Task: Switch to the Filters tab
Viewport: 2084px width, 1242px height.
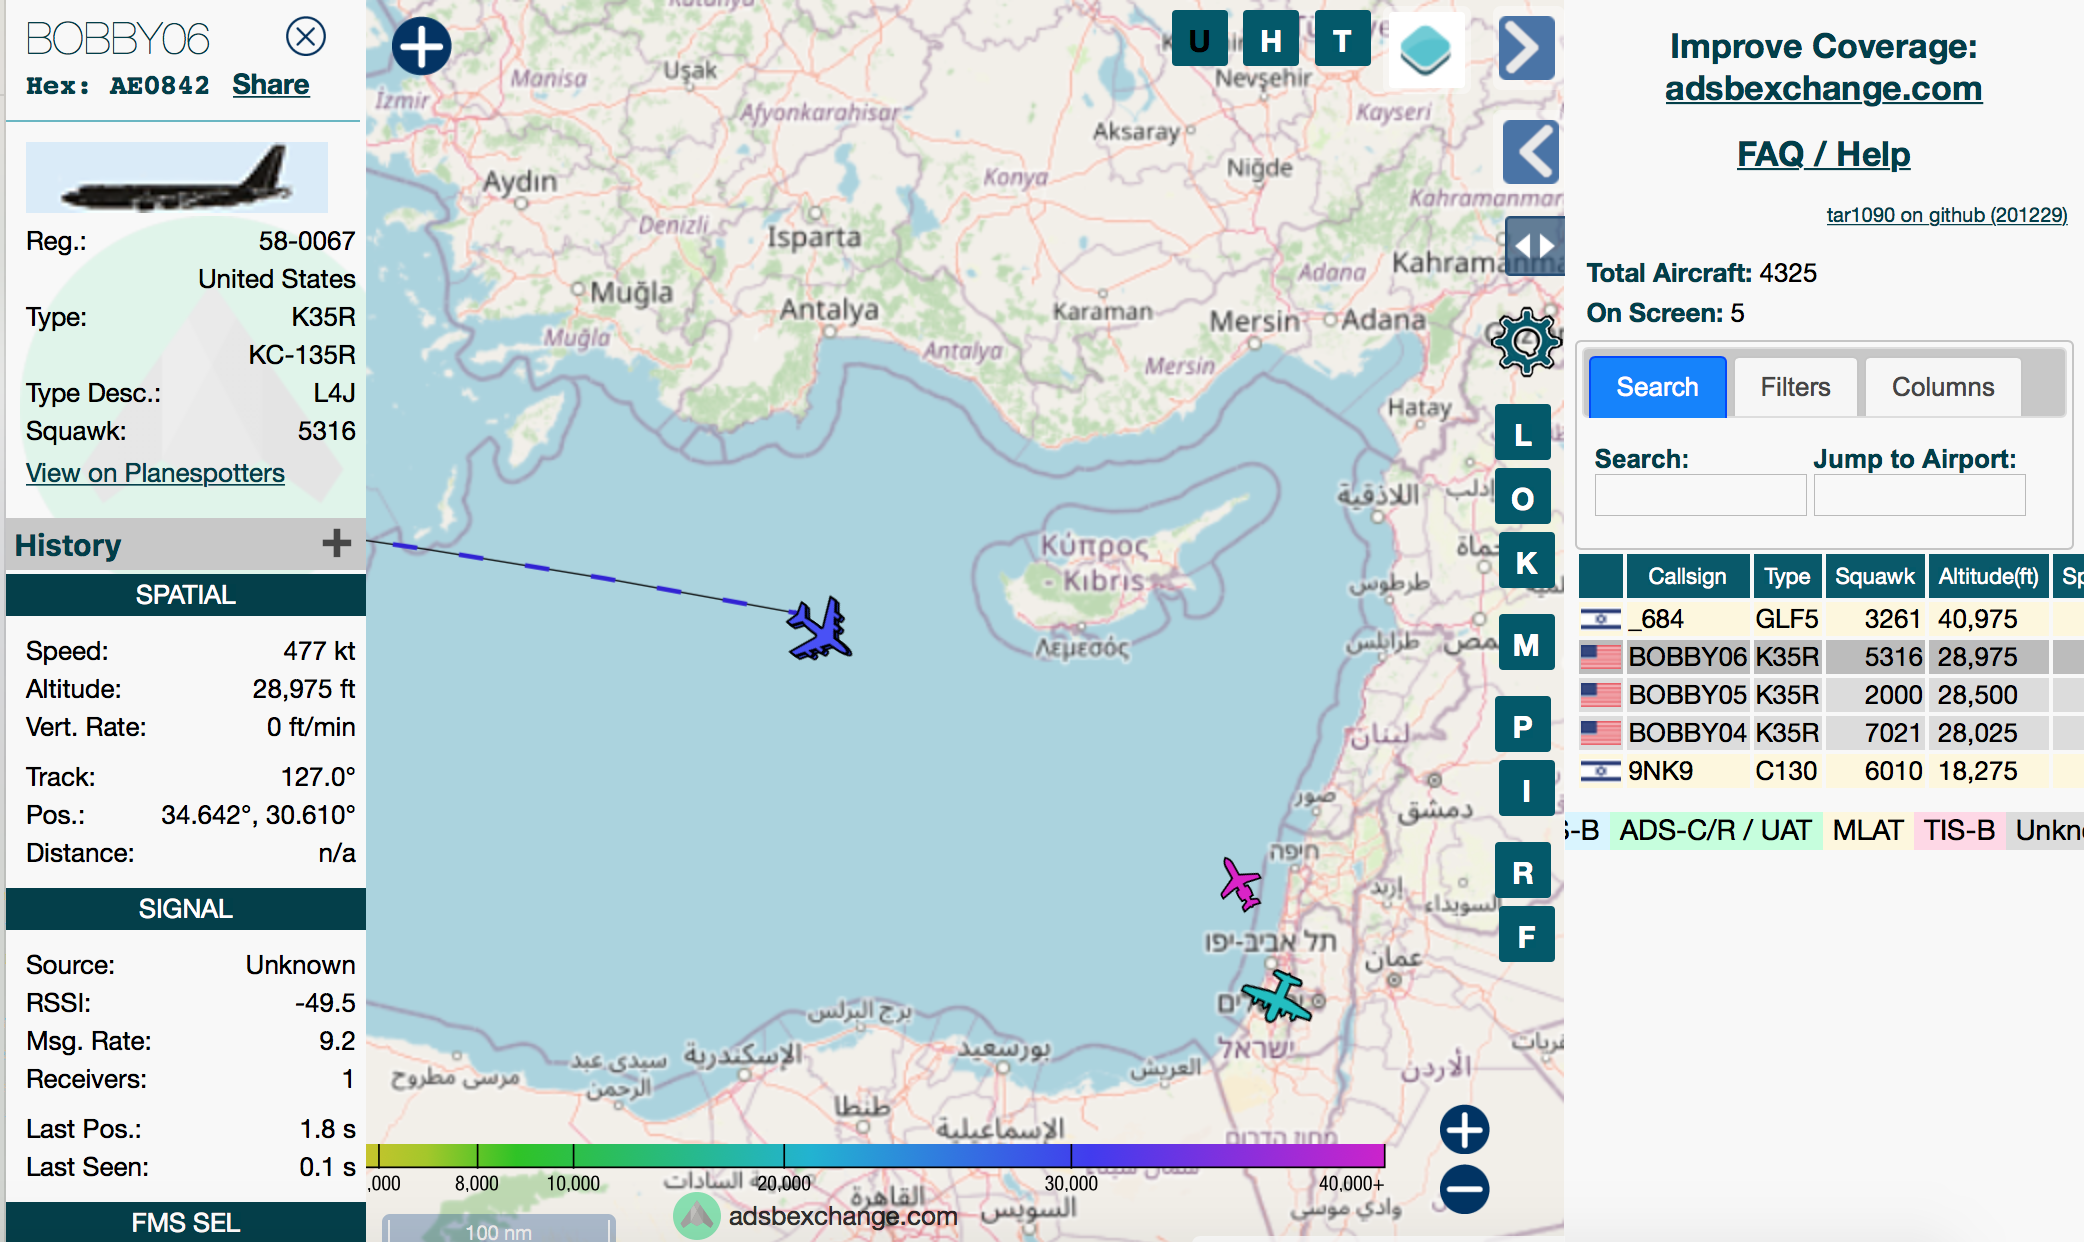Action: 1795,387
